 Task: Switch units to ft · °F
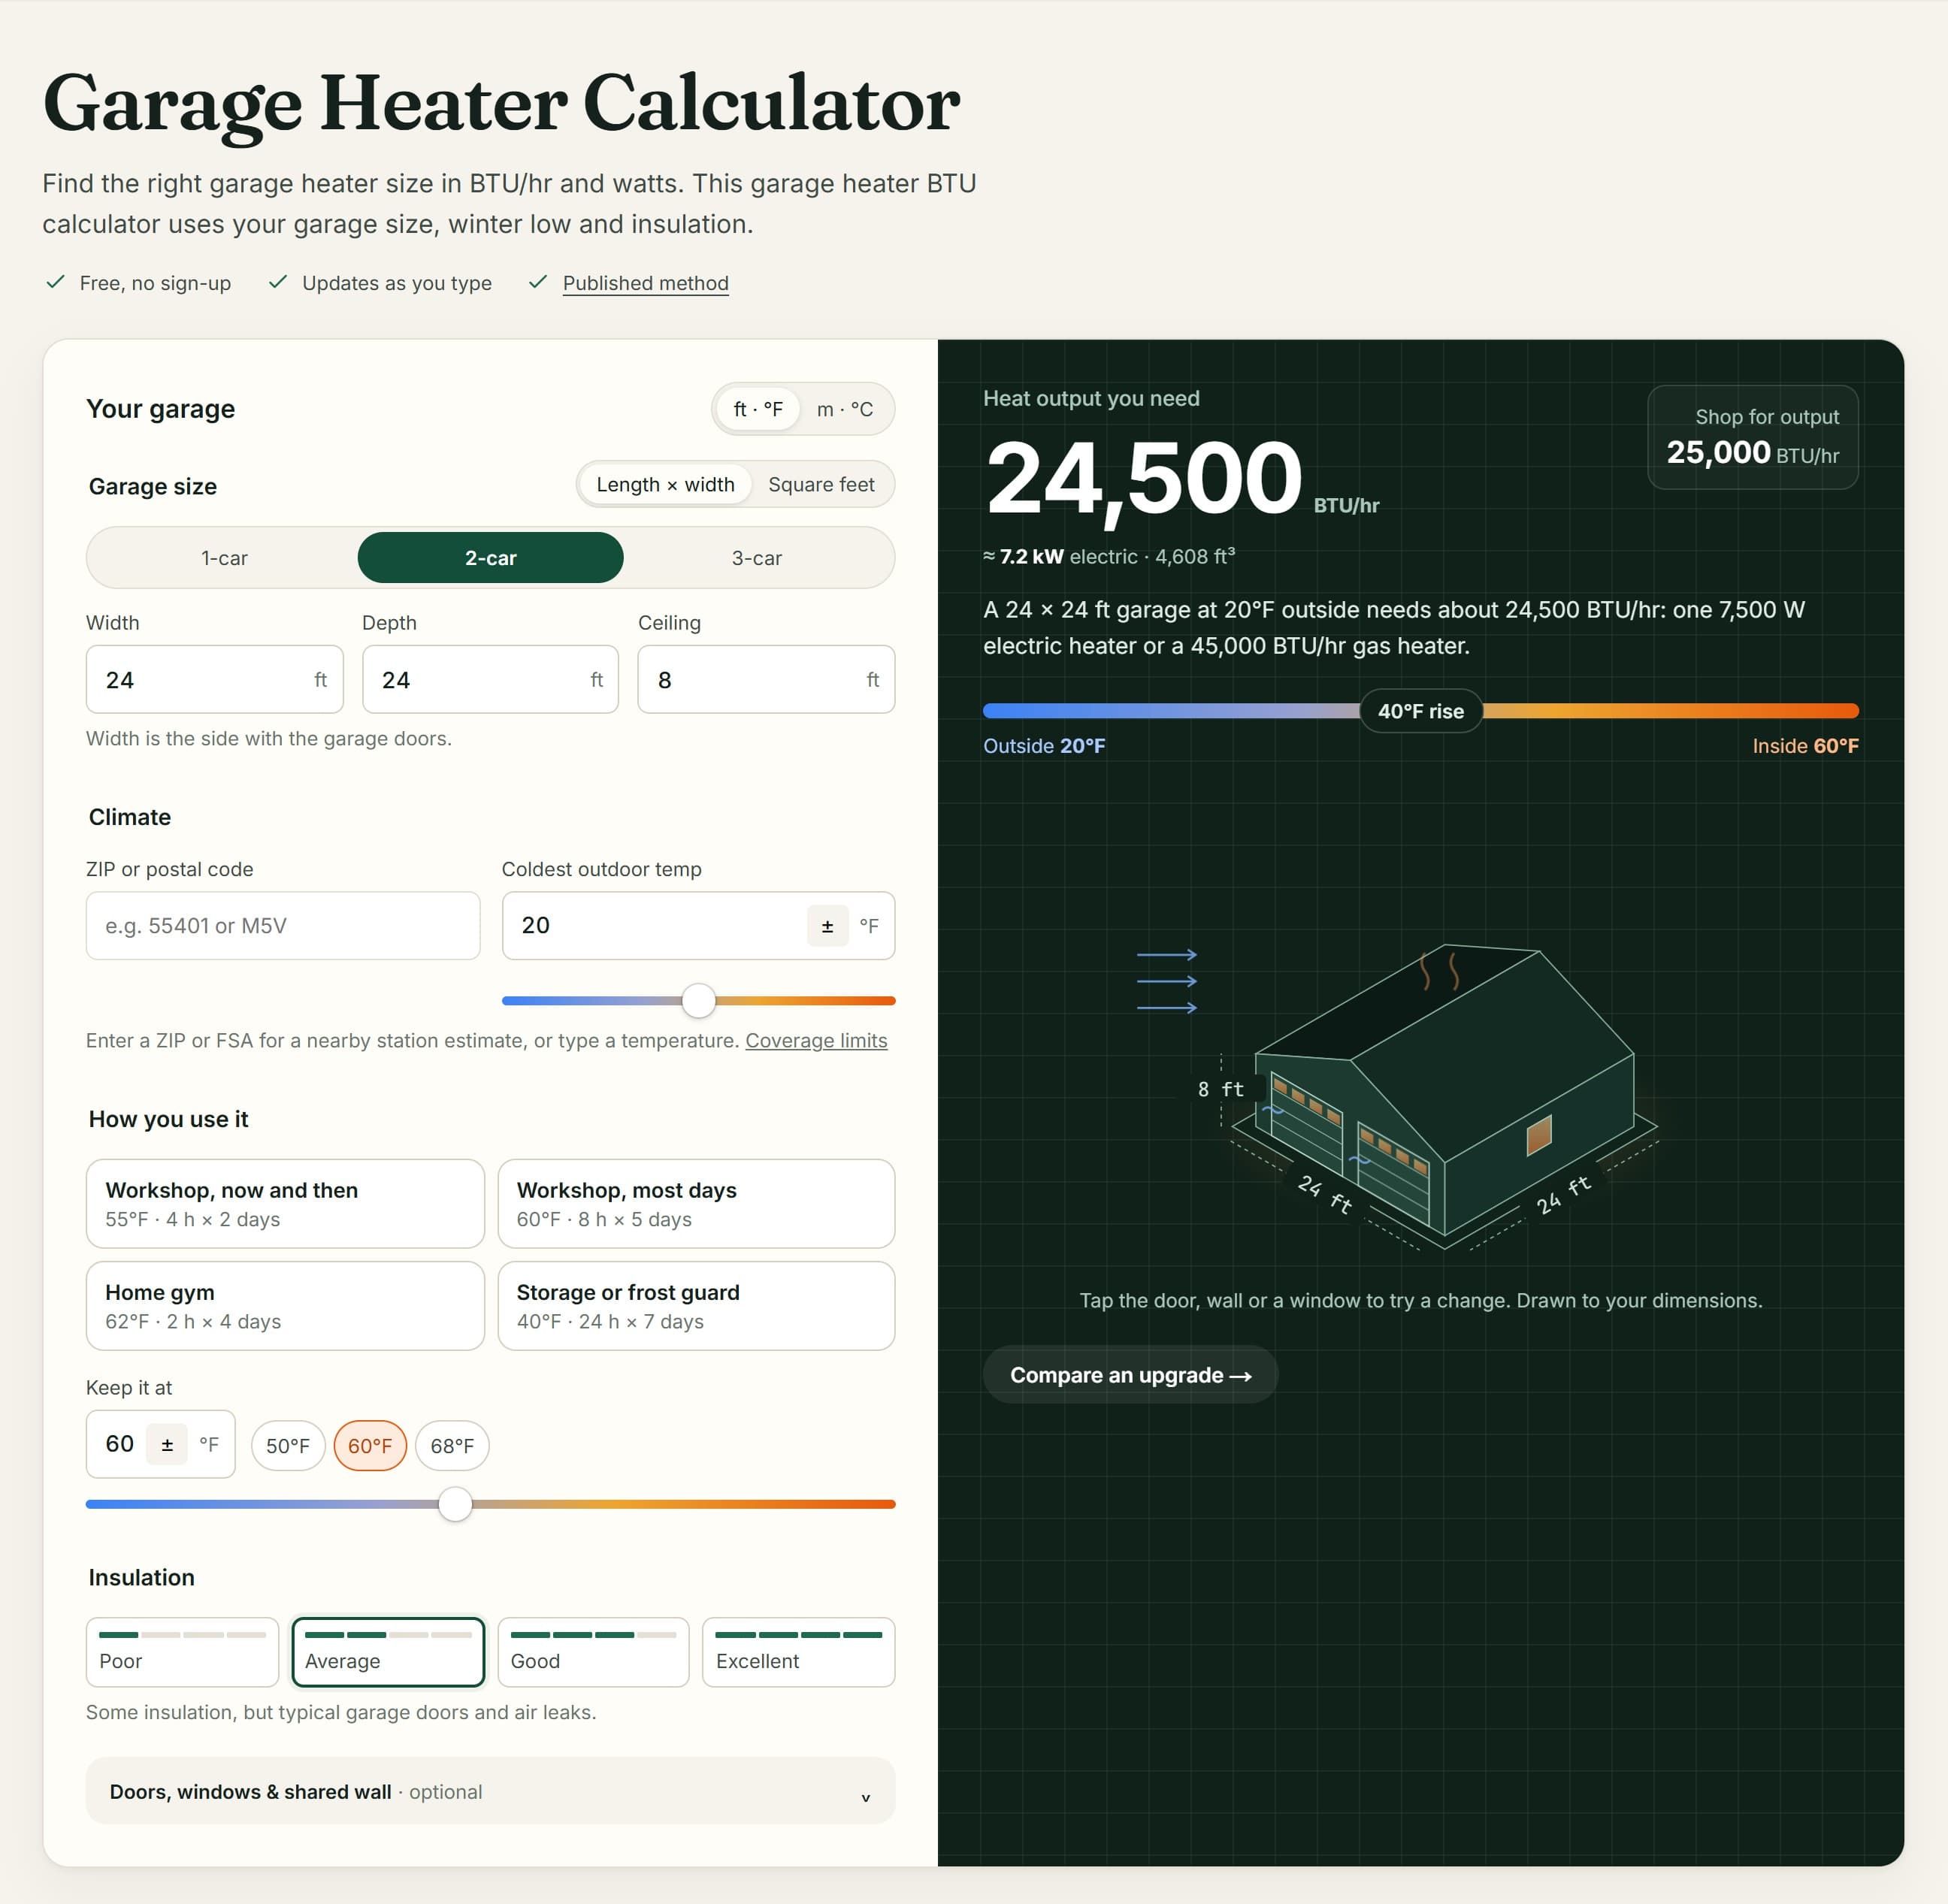click(x=758, y=409)
